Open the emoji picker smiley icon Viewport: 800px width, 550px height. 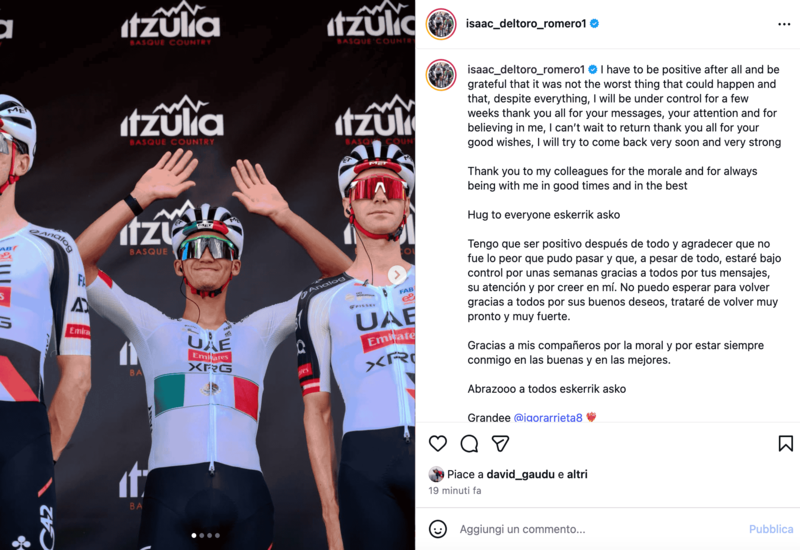(x=438, y=529)
